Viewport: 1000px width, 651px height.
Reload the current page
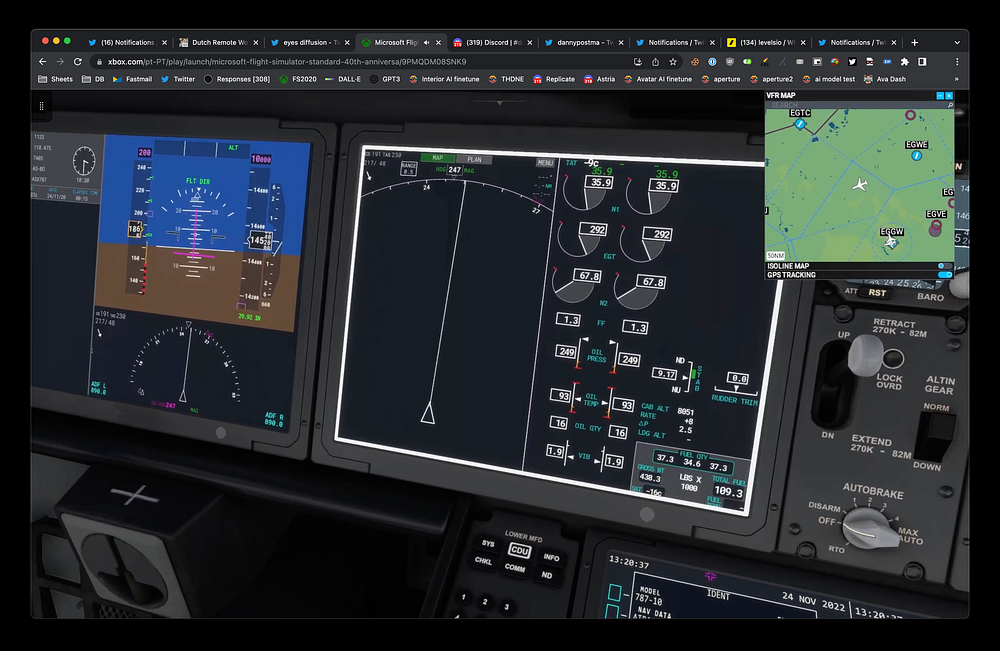pos(78,62)
